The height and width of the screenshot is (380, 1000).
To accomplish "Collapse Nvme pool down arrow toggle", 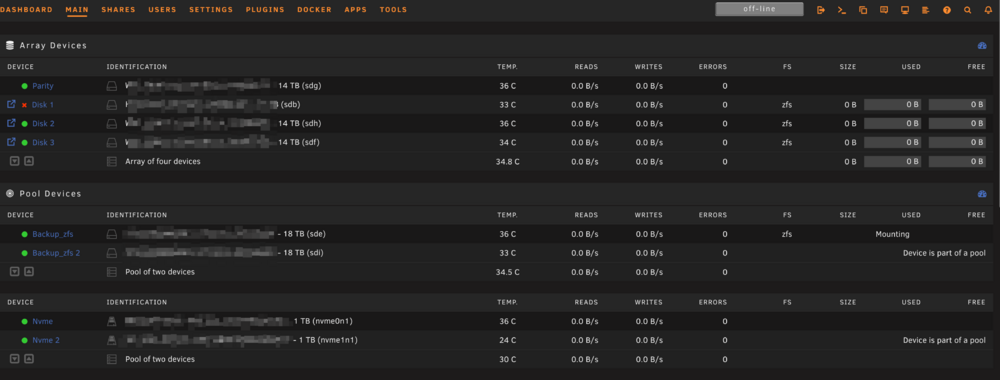I will click(14, 359).
